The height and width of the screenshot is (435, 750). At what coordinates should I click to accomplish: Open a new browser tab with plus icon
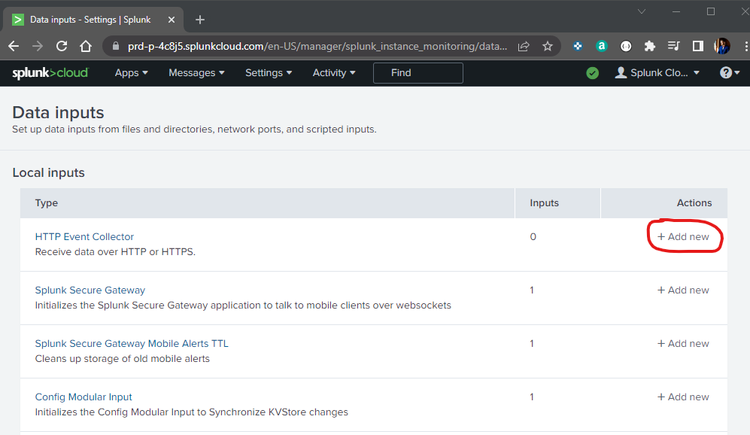coord(200,19)
